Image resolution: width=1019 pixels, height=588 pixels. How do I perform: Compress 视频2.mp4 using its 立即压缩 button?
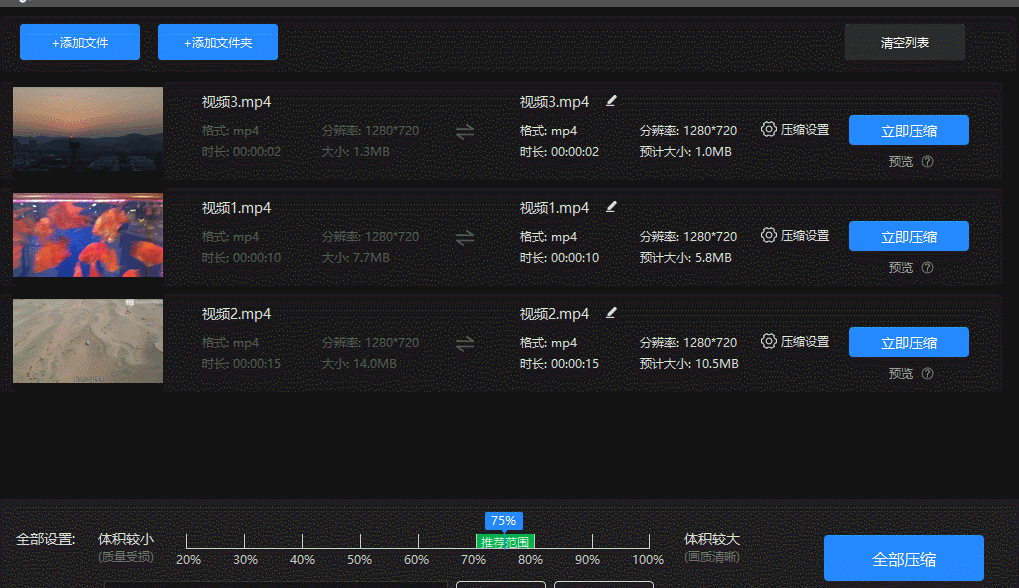tap(908, 341)
